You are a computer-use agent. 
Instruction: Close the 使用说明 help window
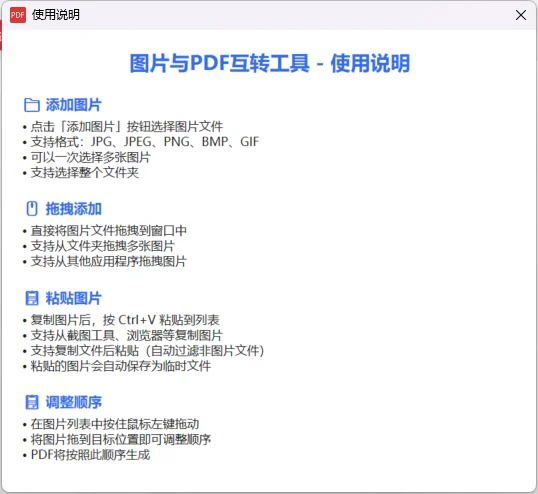pos(521,15)
